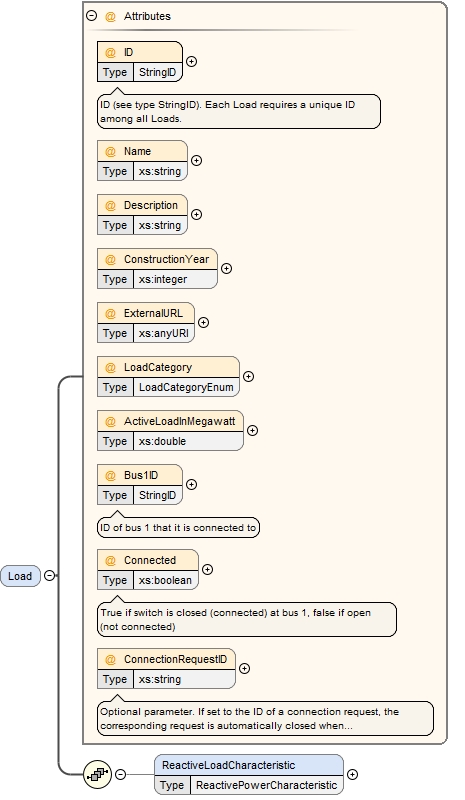
Task: Expand the ActiveLoadInMegawatt plus icon
Action: coord(252,431)
